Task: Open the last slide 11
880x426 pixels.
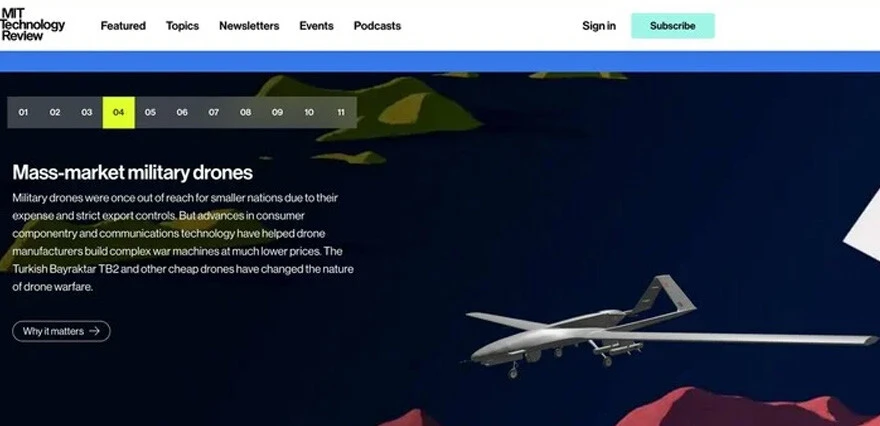Action: click(x=341, y=112)
